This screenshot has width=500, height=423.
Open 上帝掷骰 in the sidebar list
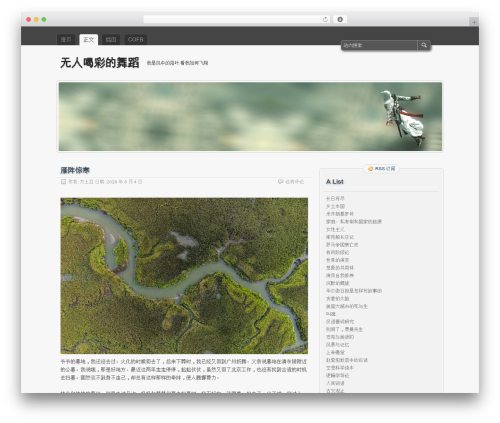[335, 352]
